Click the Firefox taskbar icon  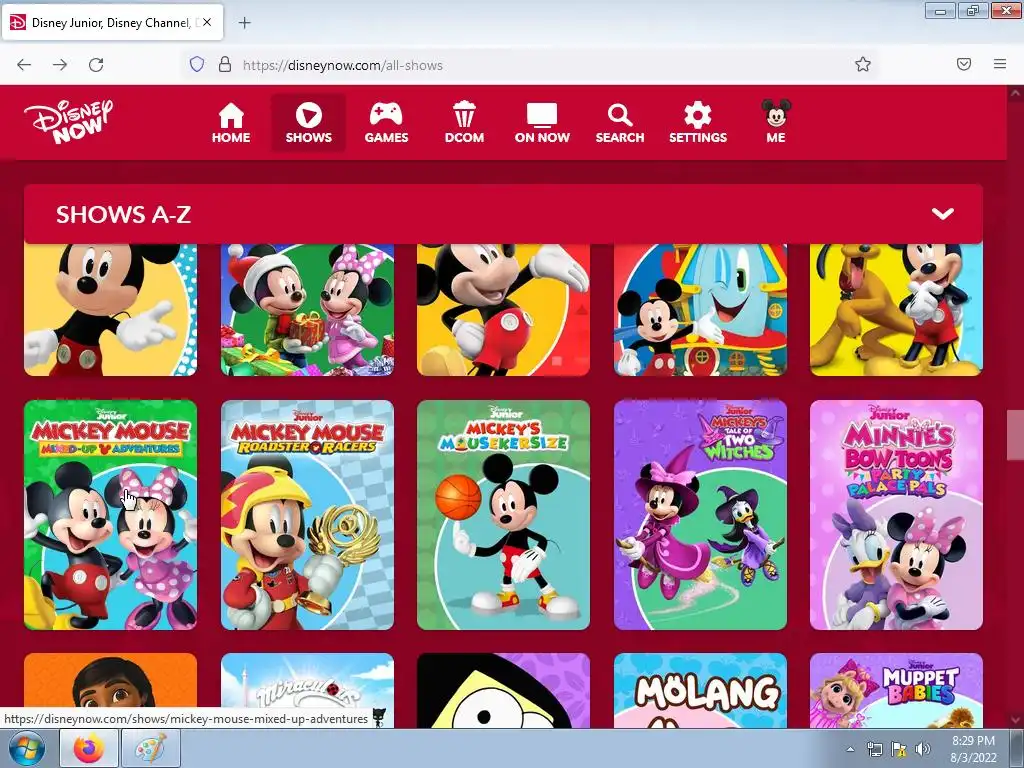[x=89, y=748]
